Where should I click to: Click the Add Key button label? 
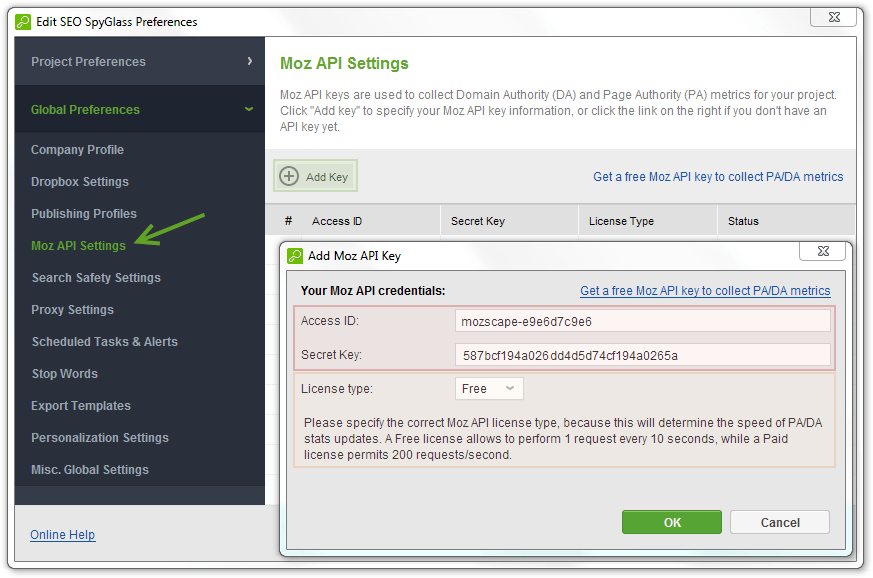327,177
